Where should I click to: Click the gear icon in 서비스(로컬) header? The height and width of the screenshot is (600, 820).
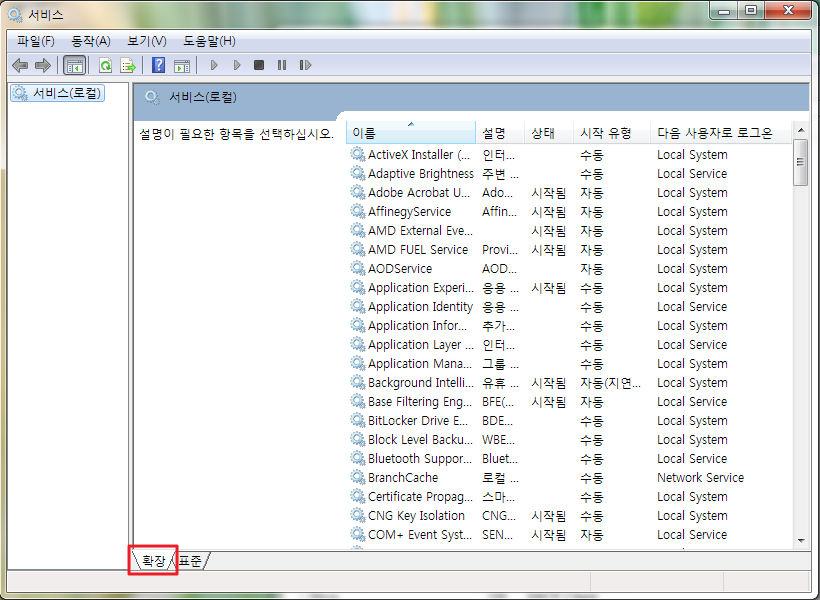[x=152, y=97]
